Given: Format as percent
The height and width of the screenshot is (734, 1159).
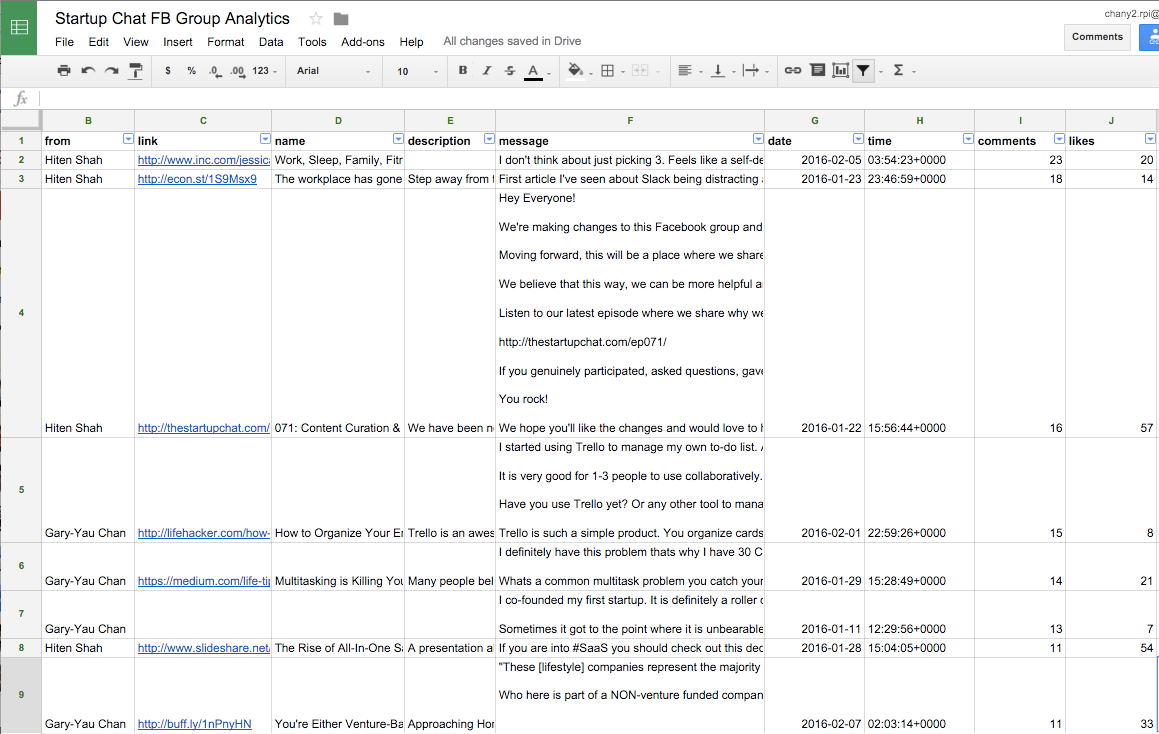Looking at the screenshot, I should (191, 70).
